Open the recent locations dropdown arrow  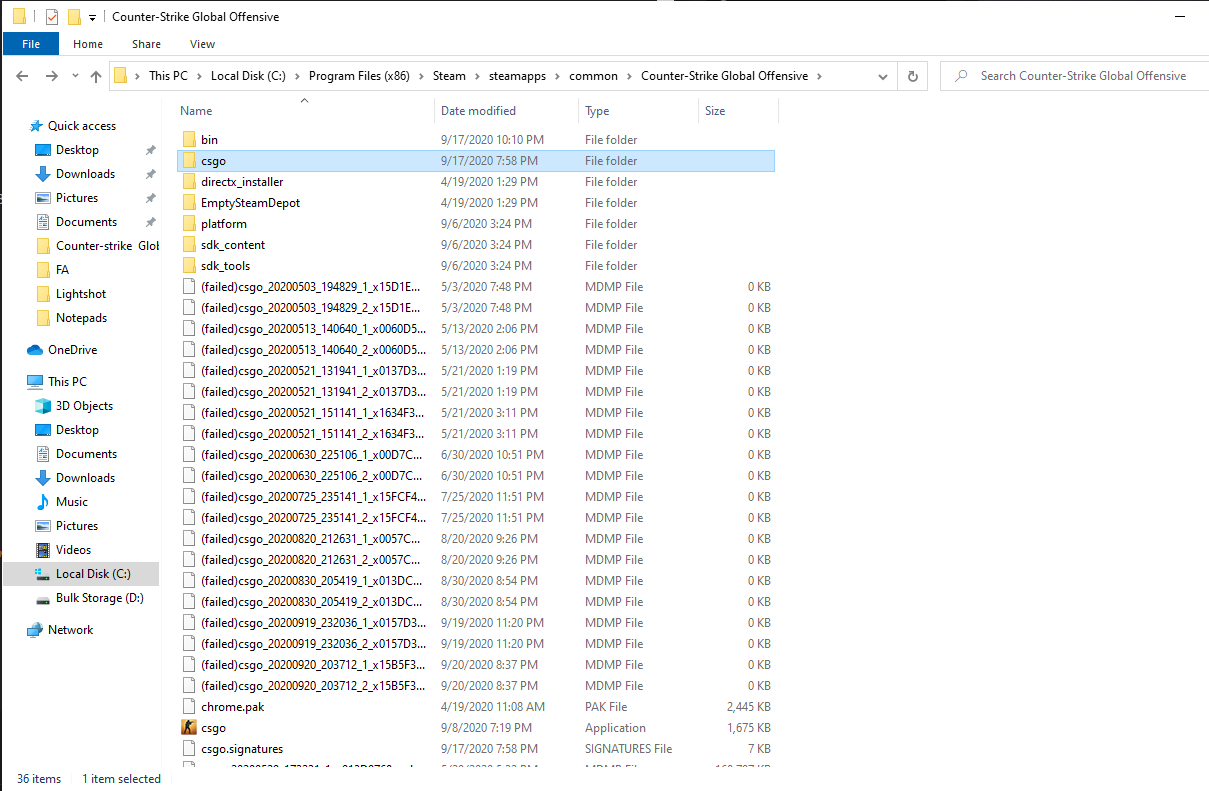point(75,77)
